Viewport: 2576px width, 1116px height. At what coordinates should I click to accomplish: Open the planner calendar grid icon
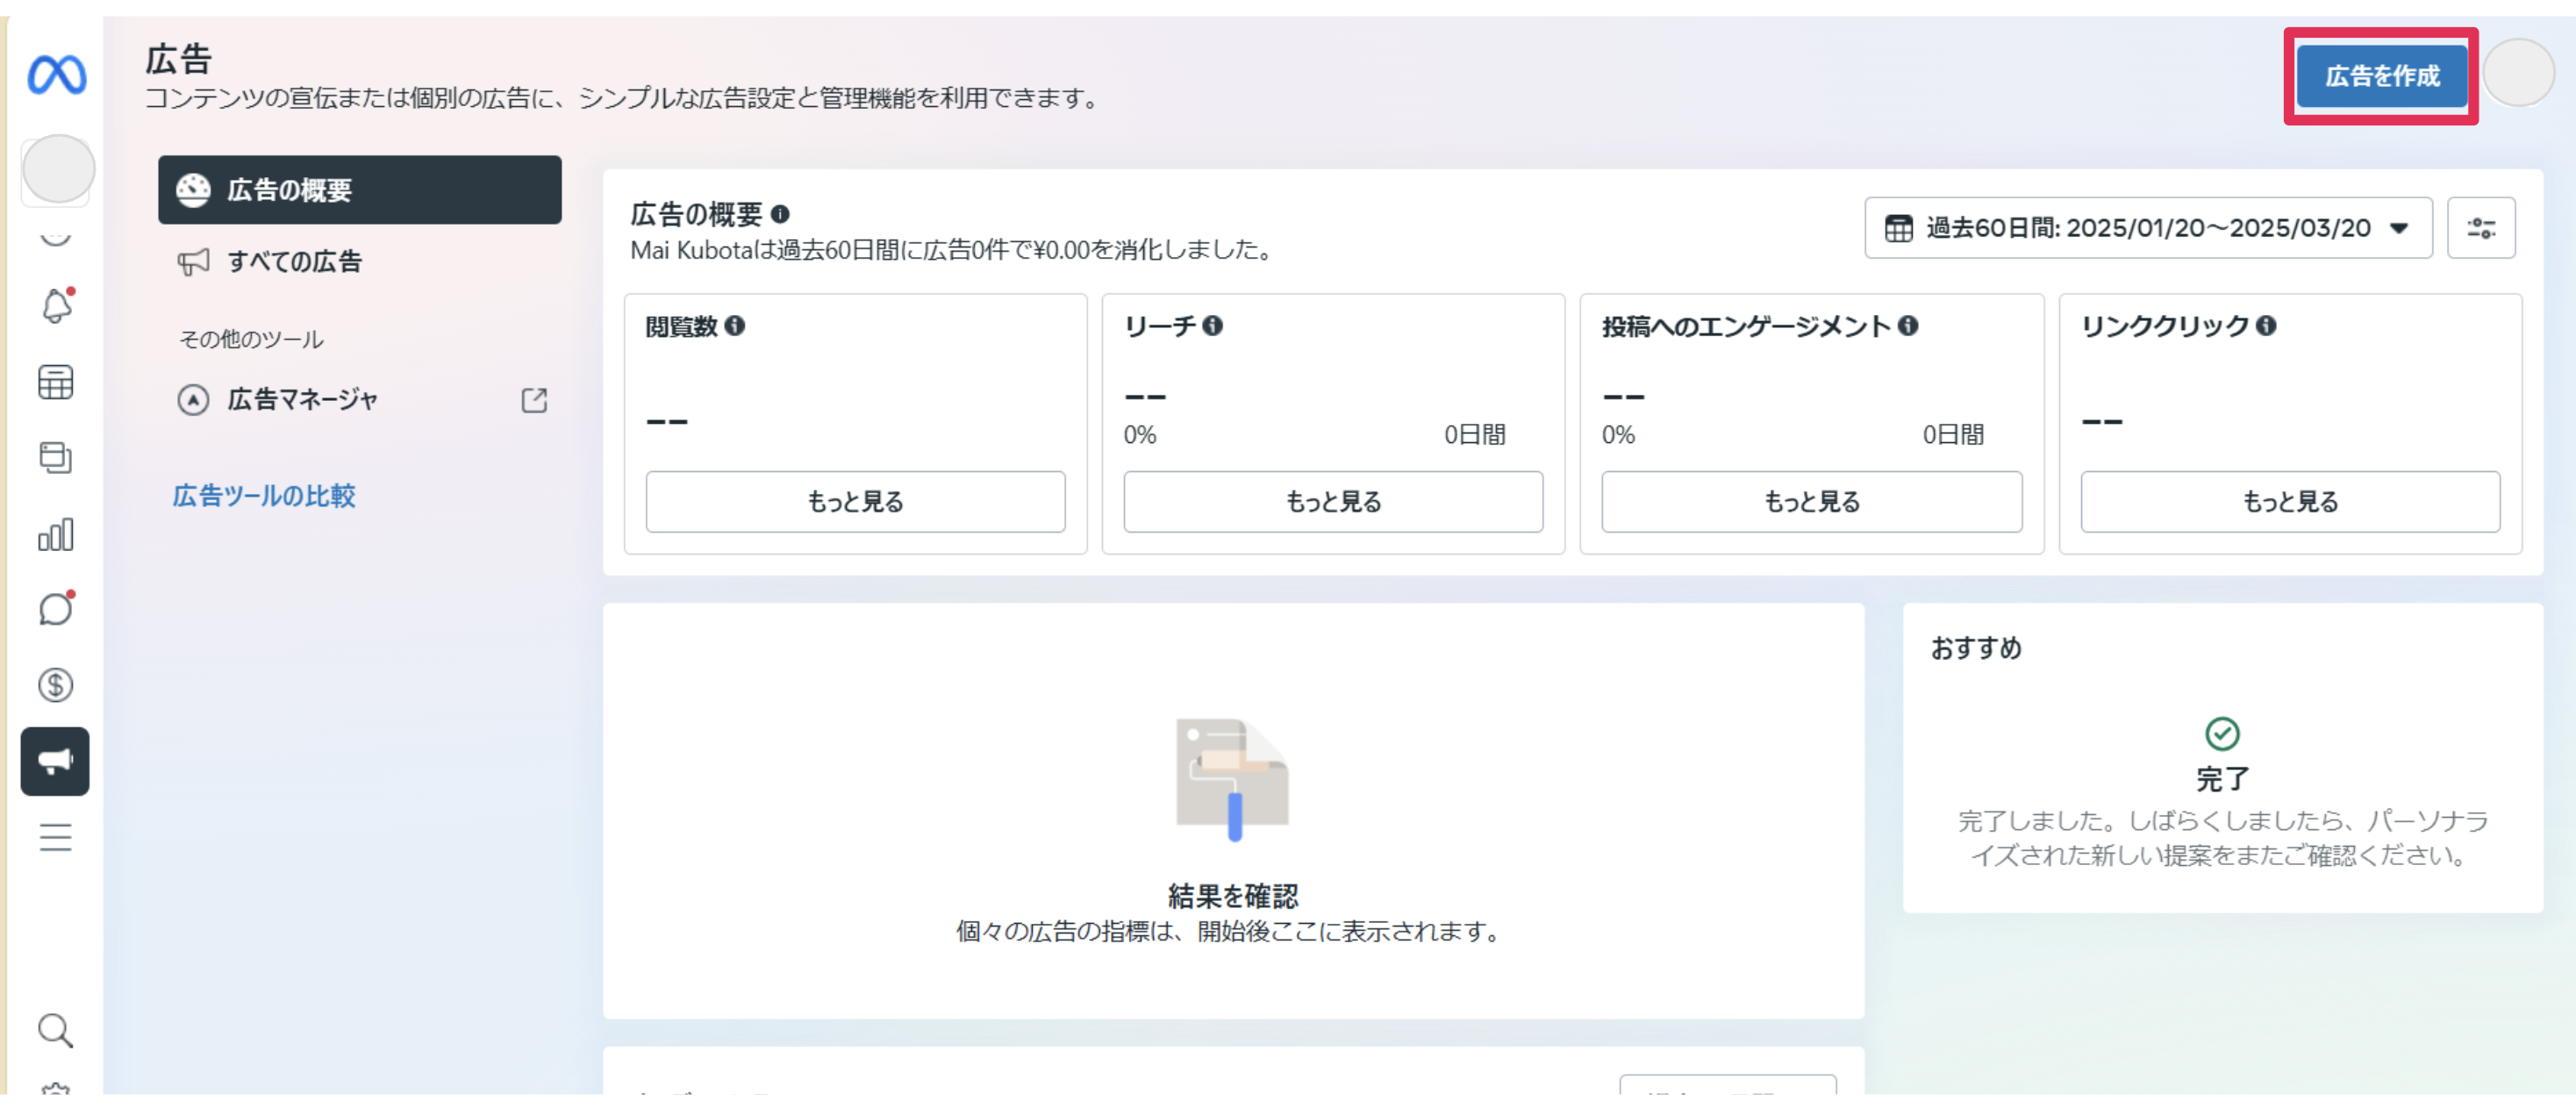(56, 382)
